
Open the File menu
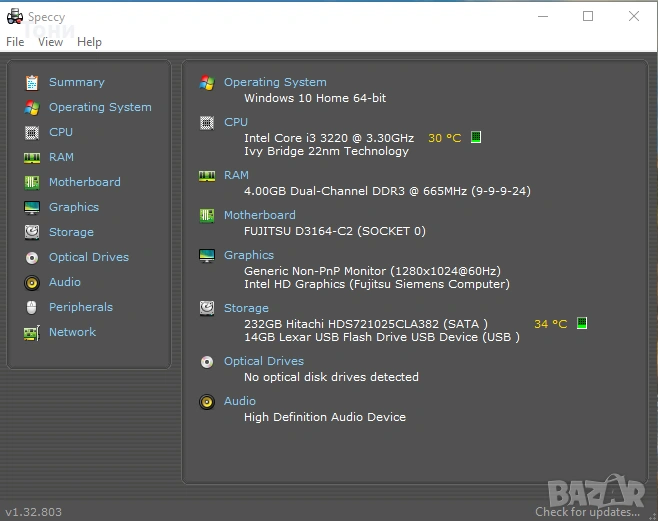(15, 42)
